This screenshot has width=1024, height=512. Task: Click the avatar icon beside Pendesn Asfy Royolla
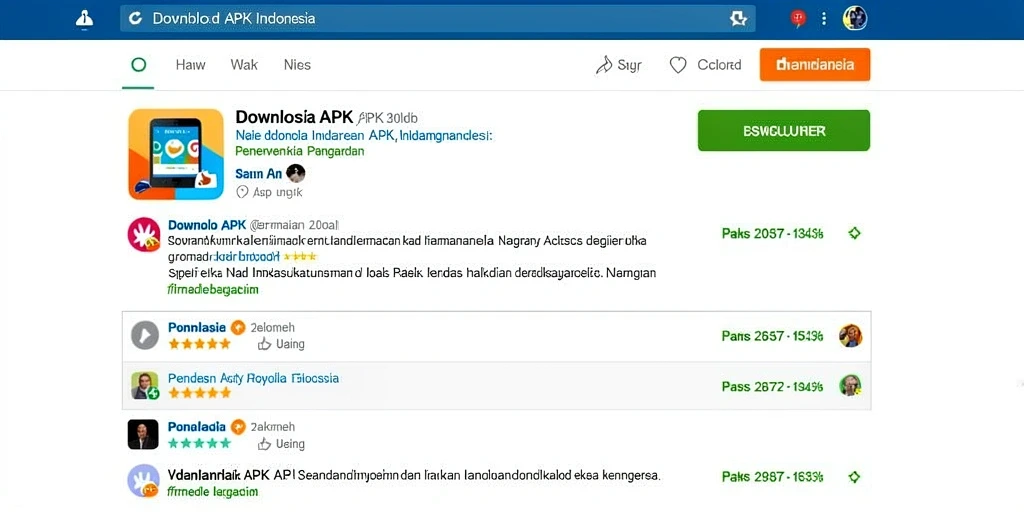point(144,385)
